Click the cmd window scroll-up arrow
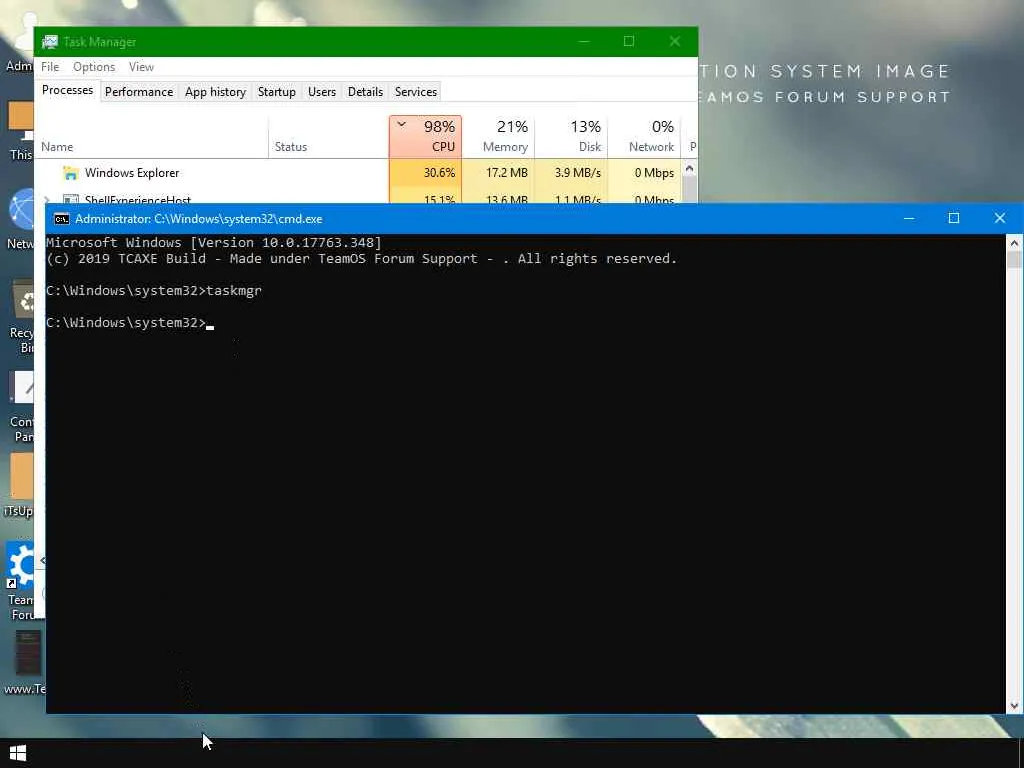Viewport: 1024px width, 768px height. point(1014,243)
